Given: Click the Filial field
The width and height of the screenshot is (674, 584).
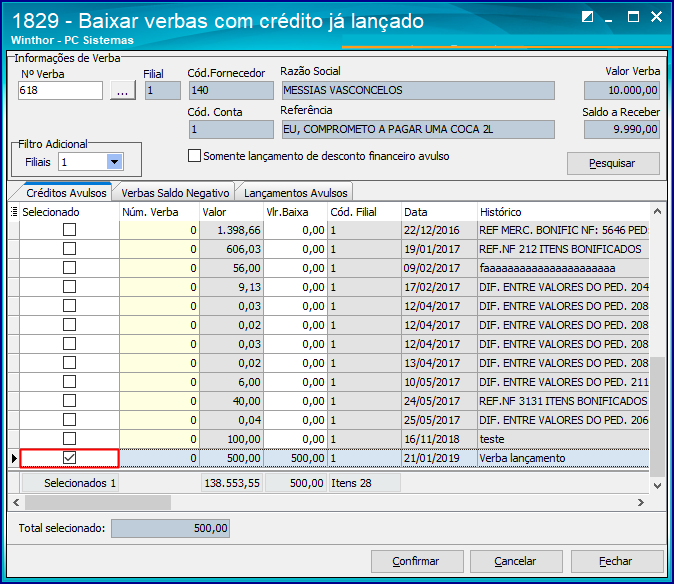Looking at the screenshot, I should 163,90.
